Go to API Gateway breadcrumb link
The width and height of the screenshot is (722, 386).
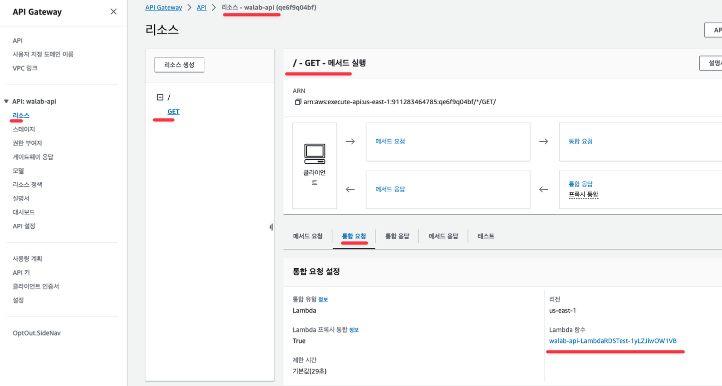163,7
